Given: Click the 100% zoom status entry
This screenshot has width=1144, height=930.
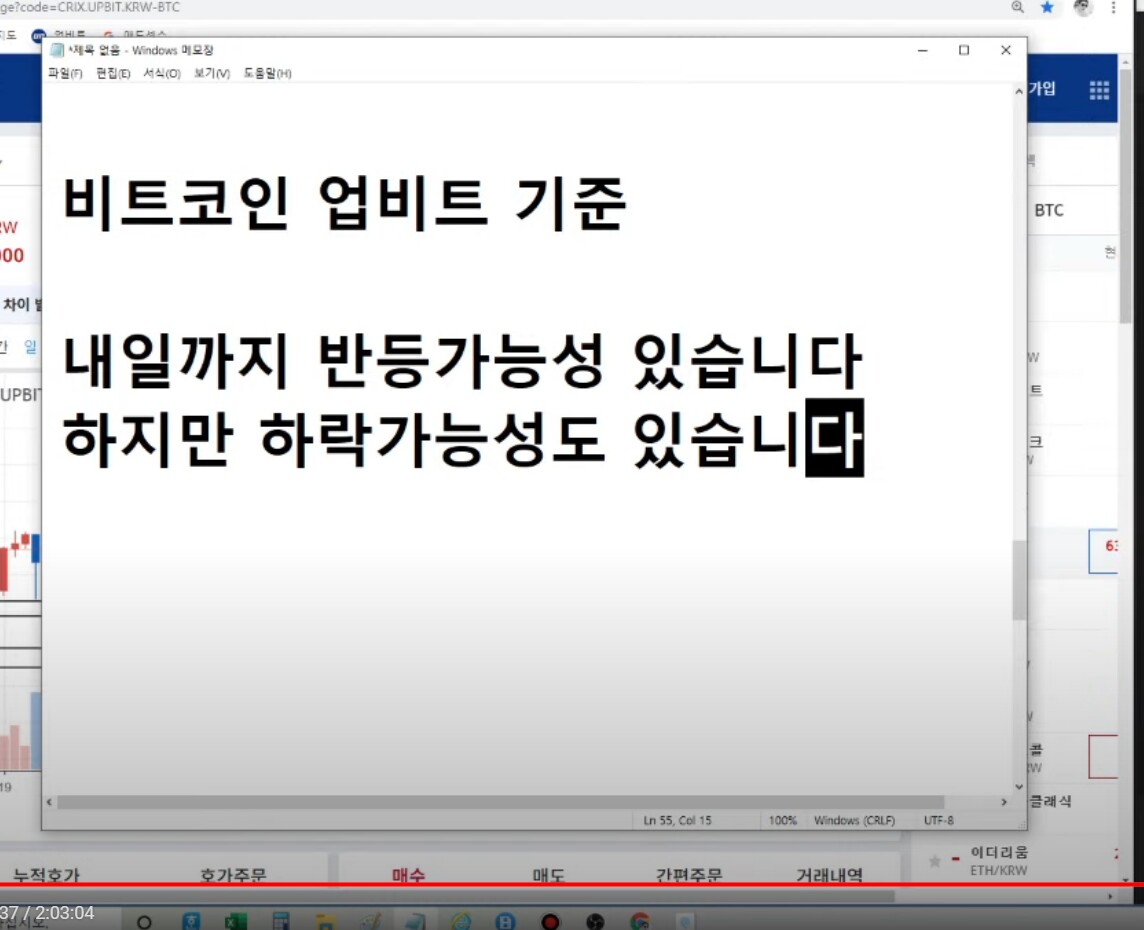Looking at the screenshot, I should point(782,821).
